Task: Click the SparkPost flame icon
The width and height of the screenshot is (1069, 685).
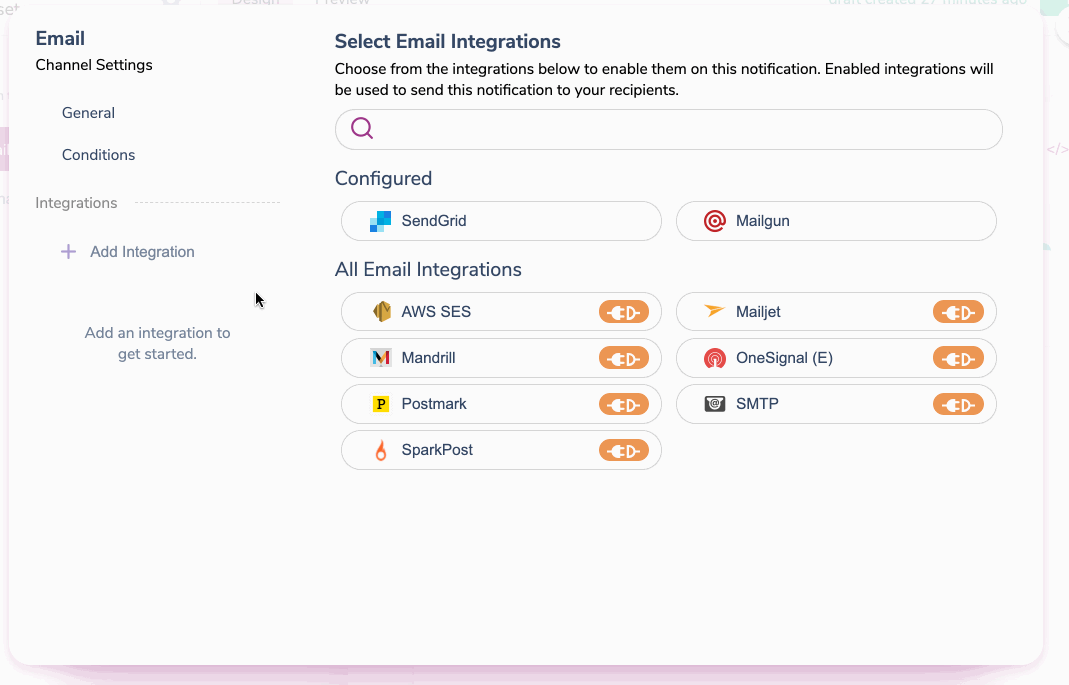Action: tap(380, 450)
